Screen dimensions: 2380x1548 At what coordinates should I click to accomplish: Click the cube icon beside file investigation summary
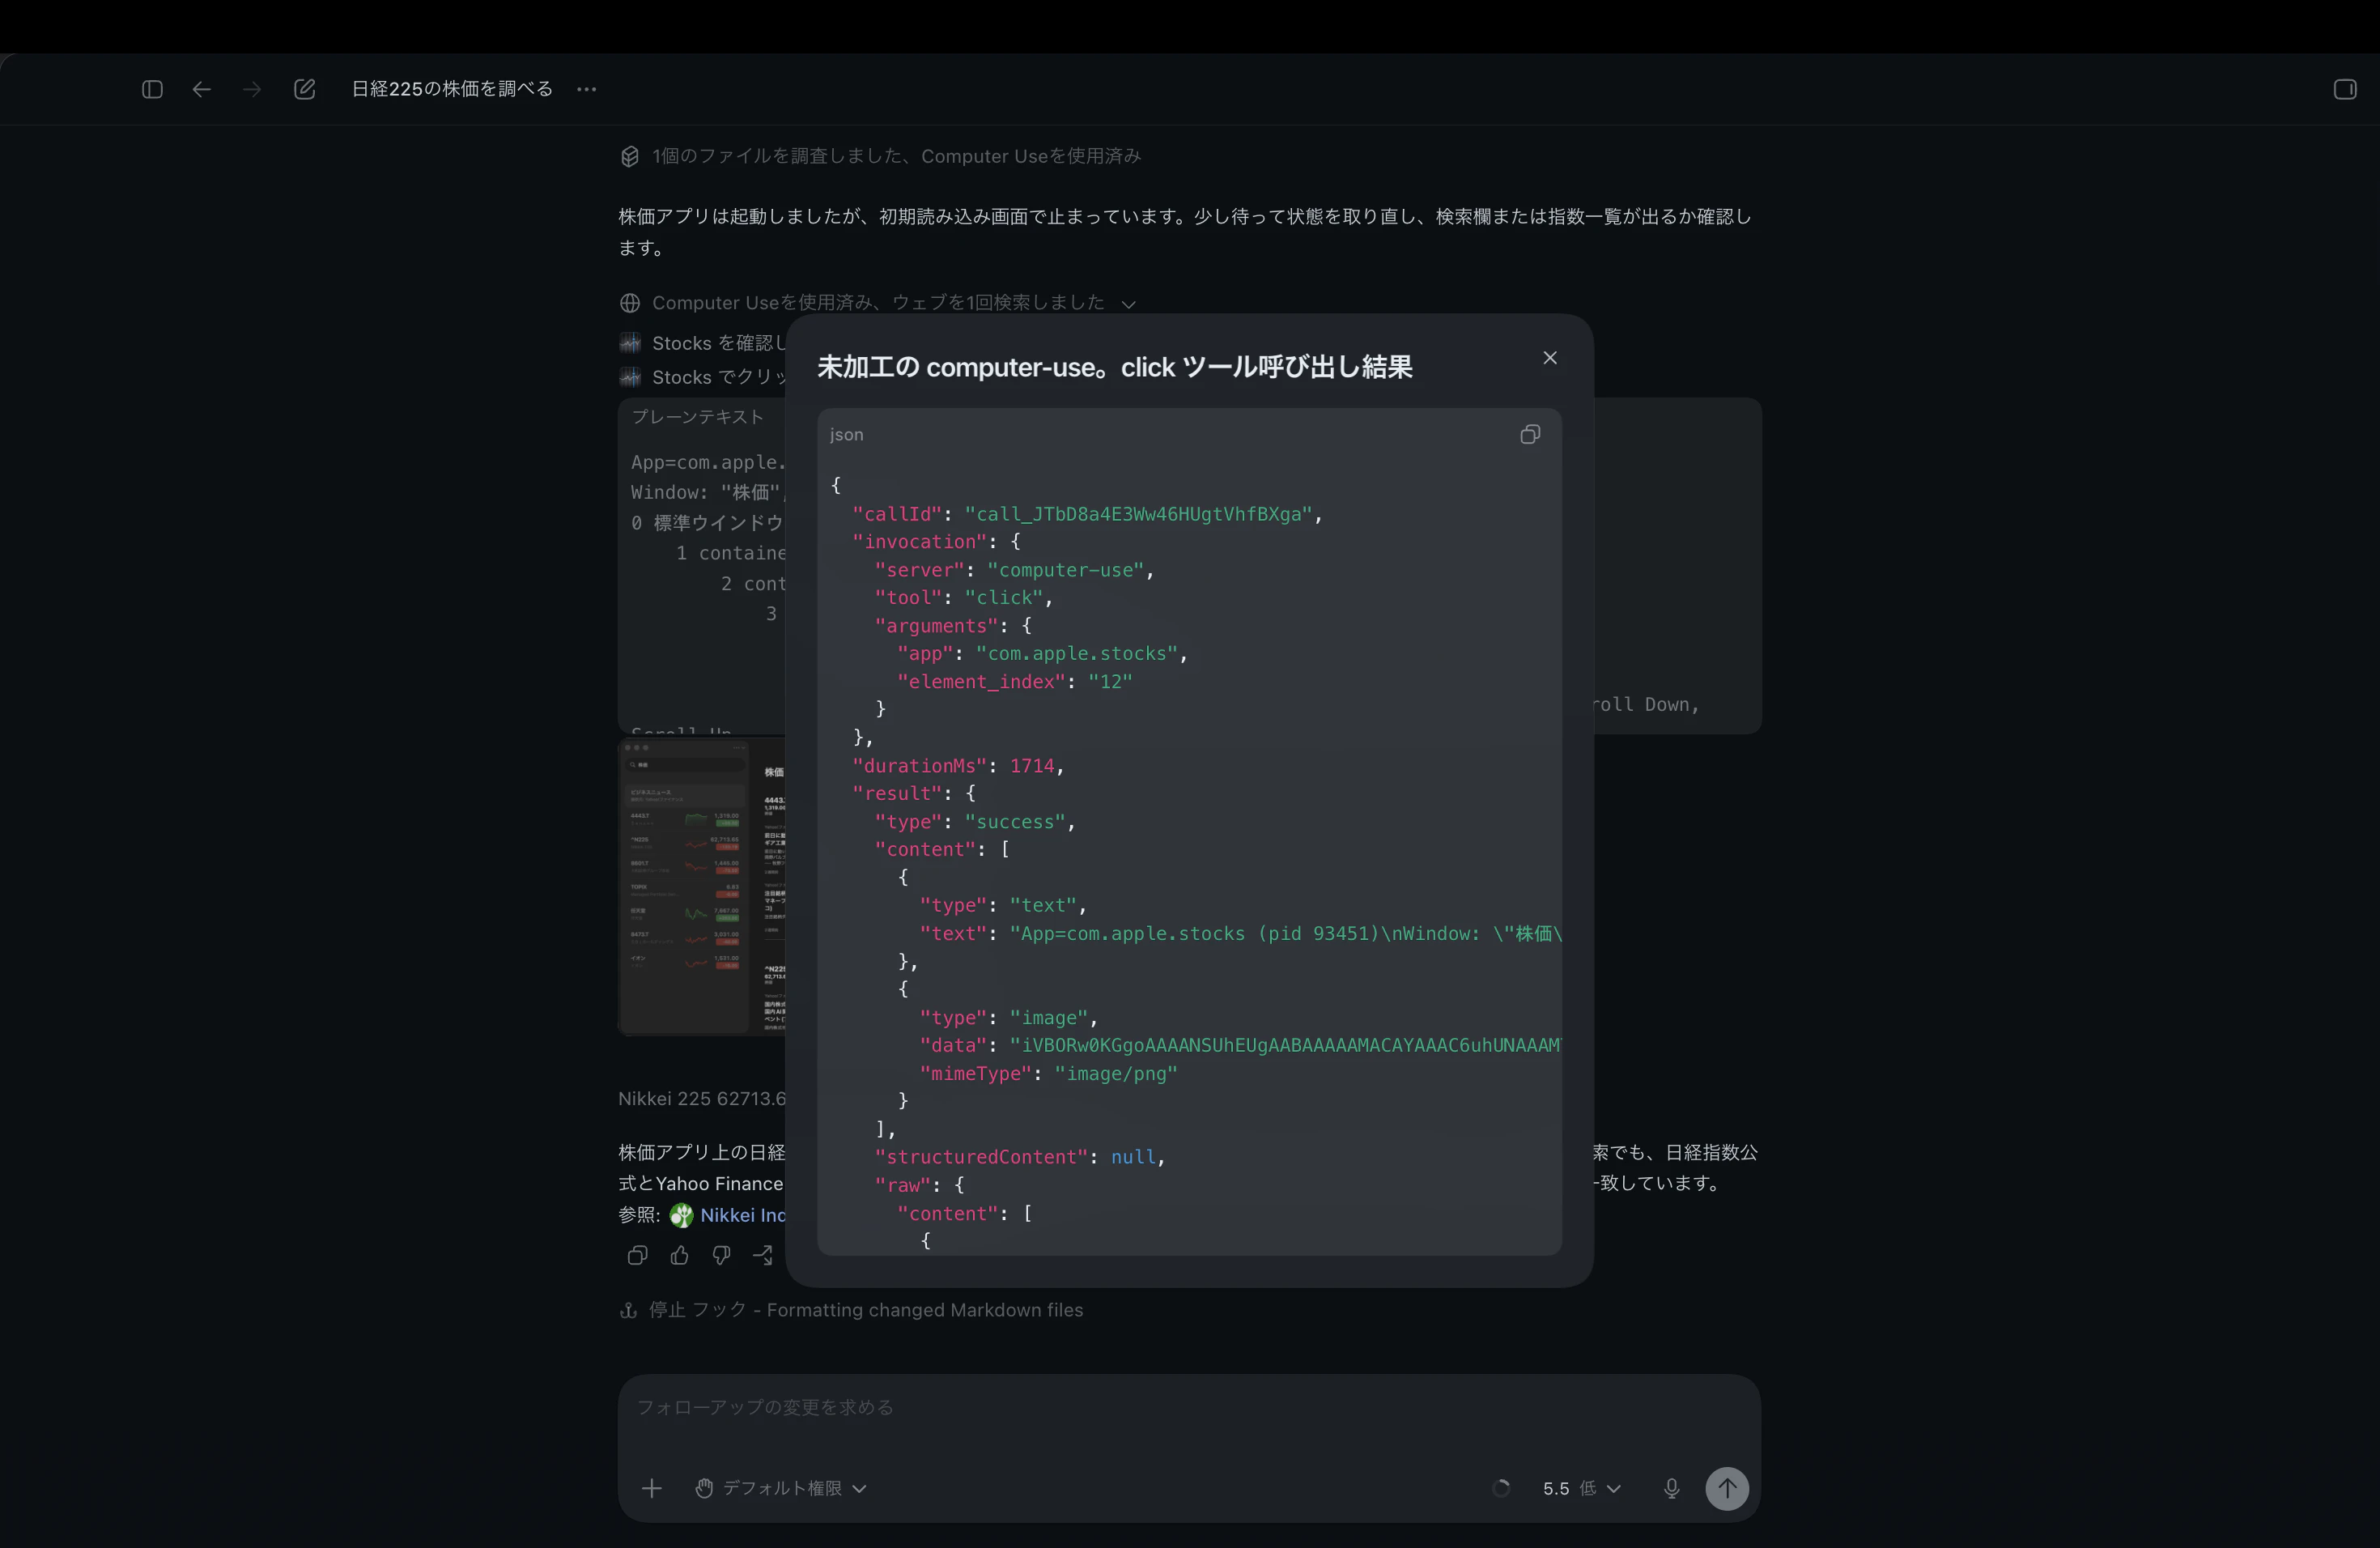click(x=630, y=156)
